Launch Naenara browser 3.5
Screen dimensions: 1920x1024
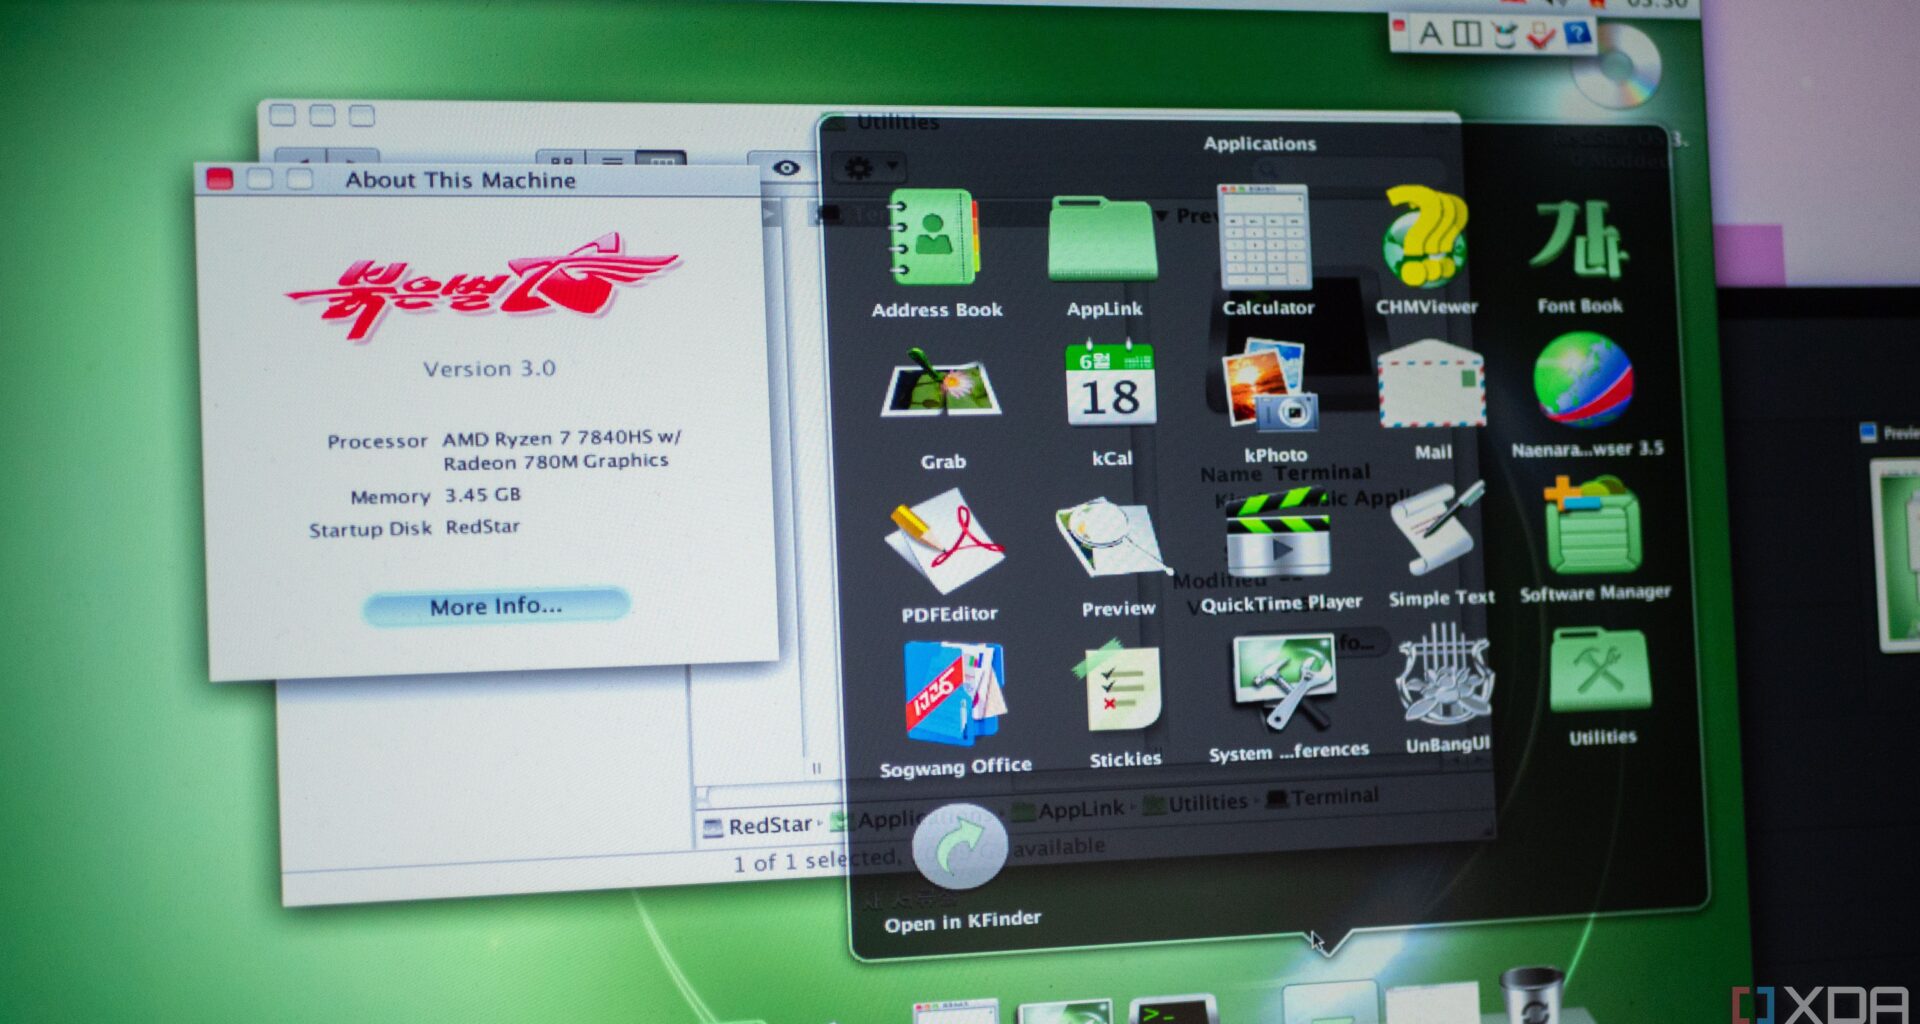pos(1583,381)
